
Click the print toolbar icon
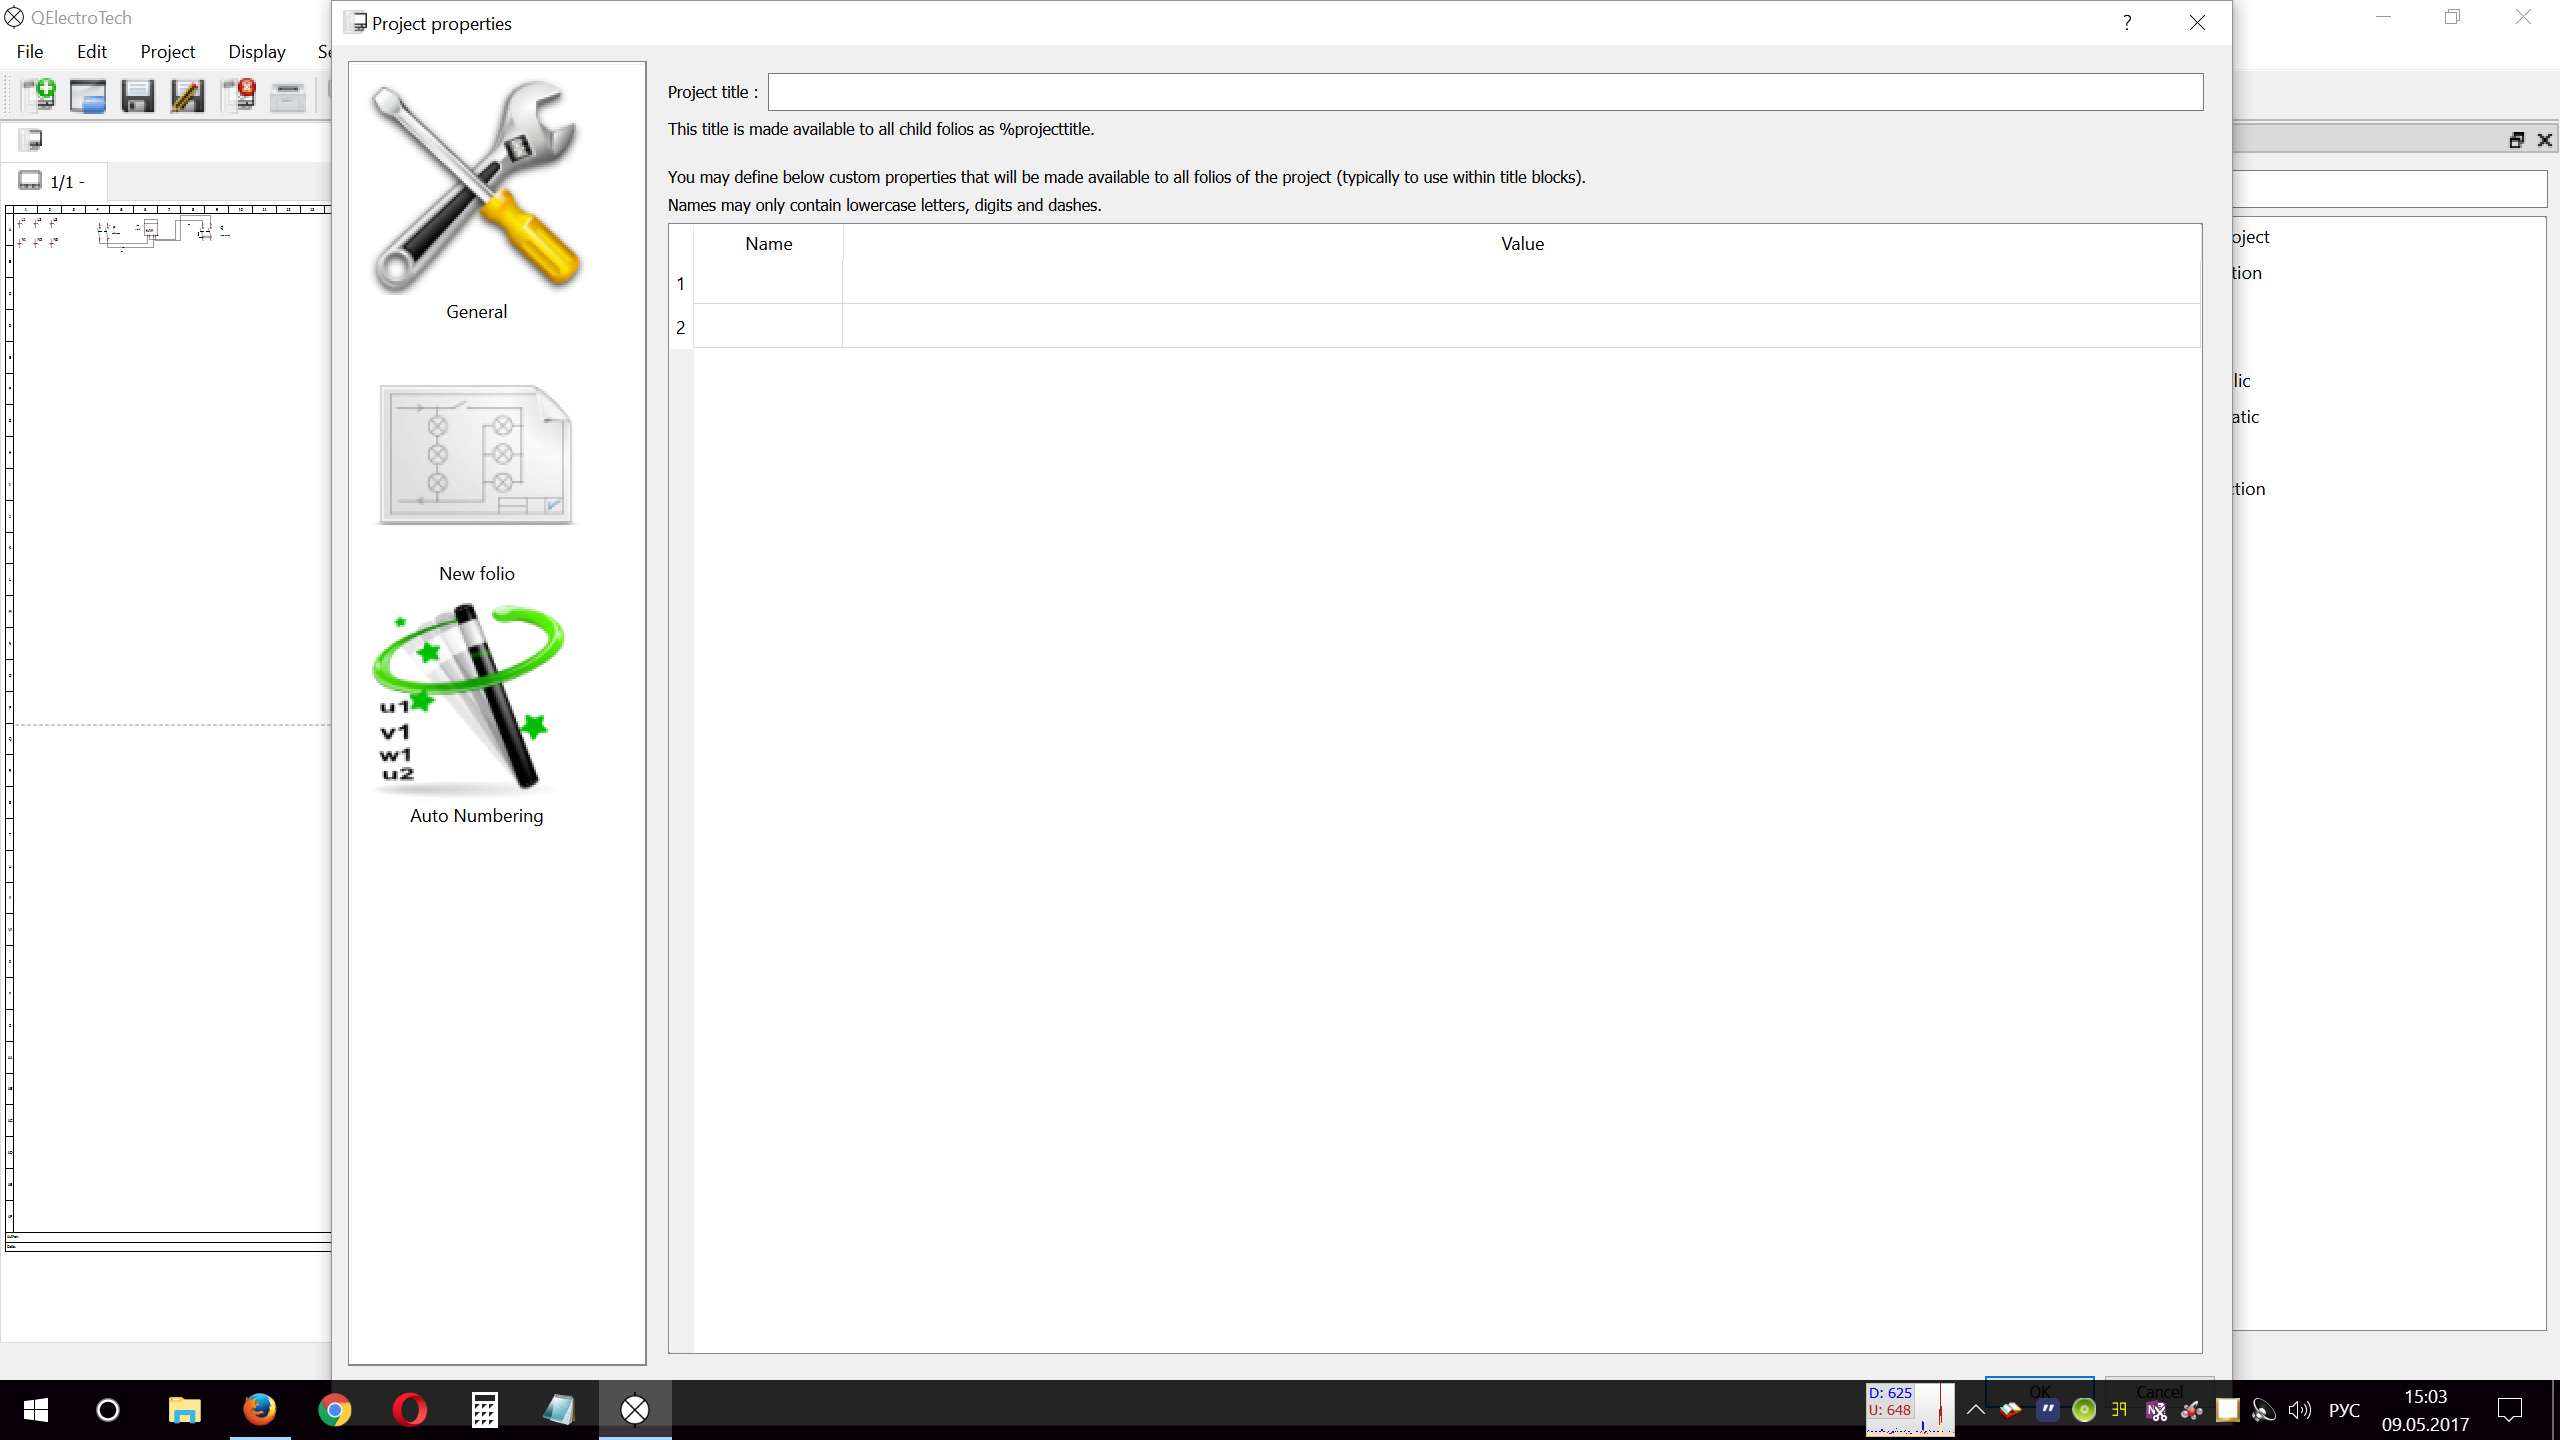288,96
